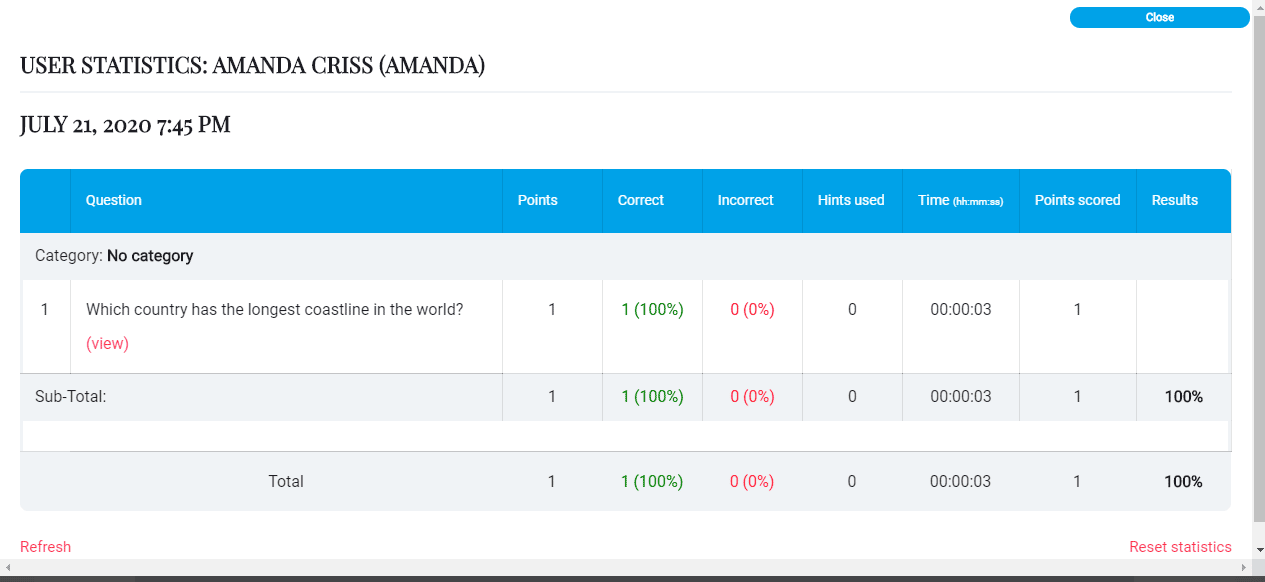Screen dimensions: 1265x582
Task: Click the horizontal scrollbar left arrow
Action: coord(8,567)
